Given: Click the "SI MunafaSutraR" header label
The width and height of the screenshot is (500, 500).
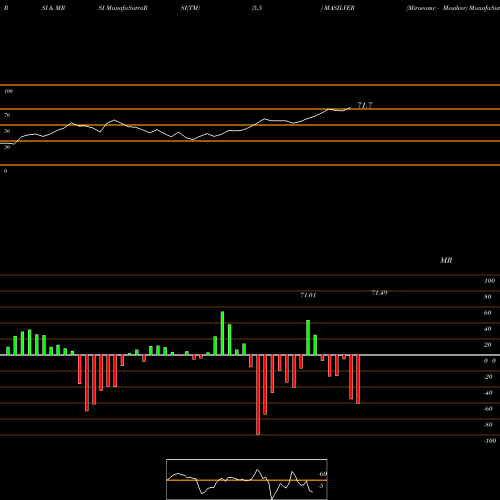Looking at the screenshot, I should (x=123, y=8).
